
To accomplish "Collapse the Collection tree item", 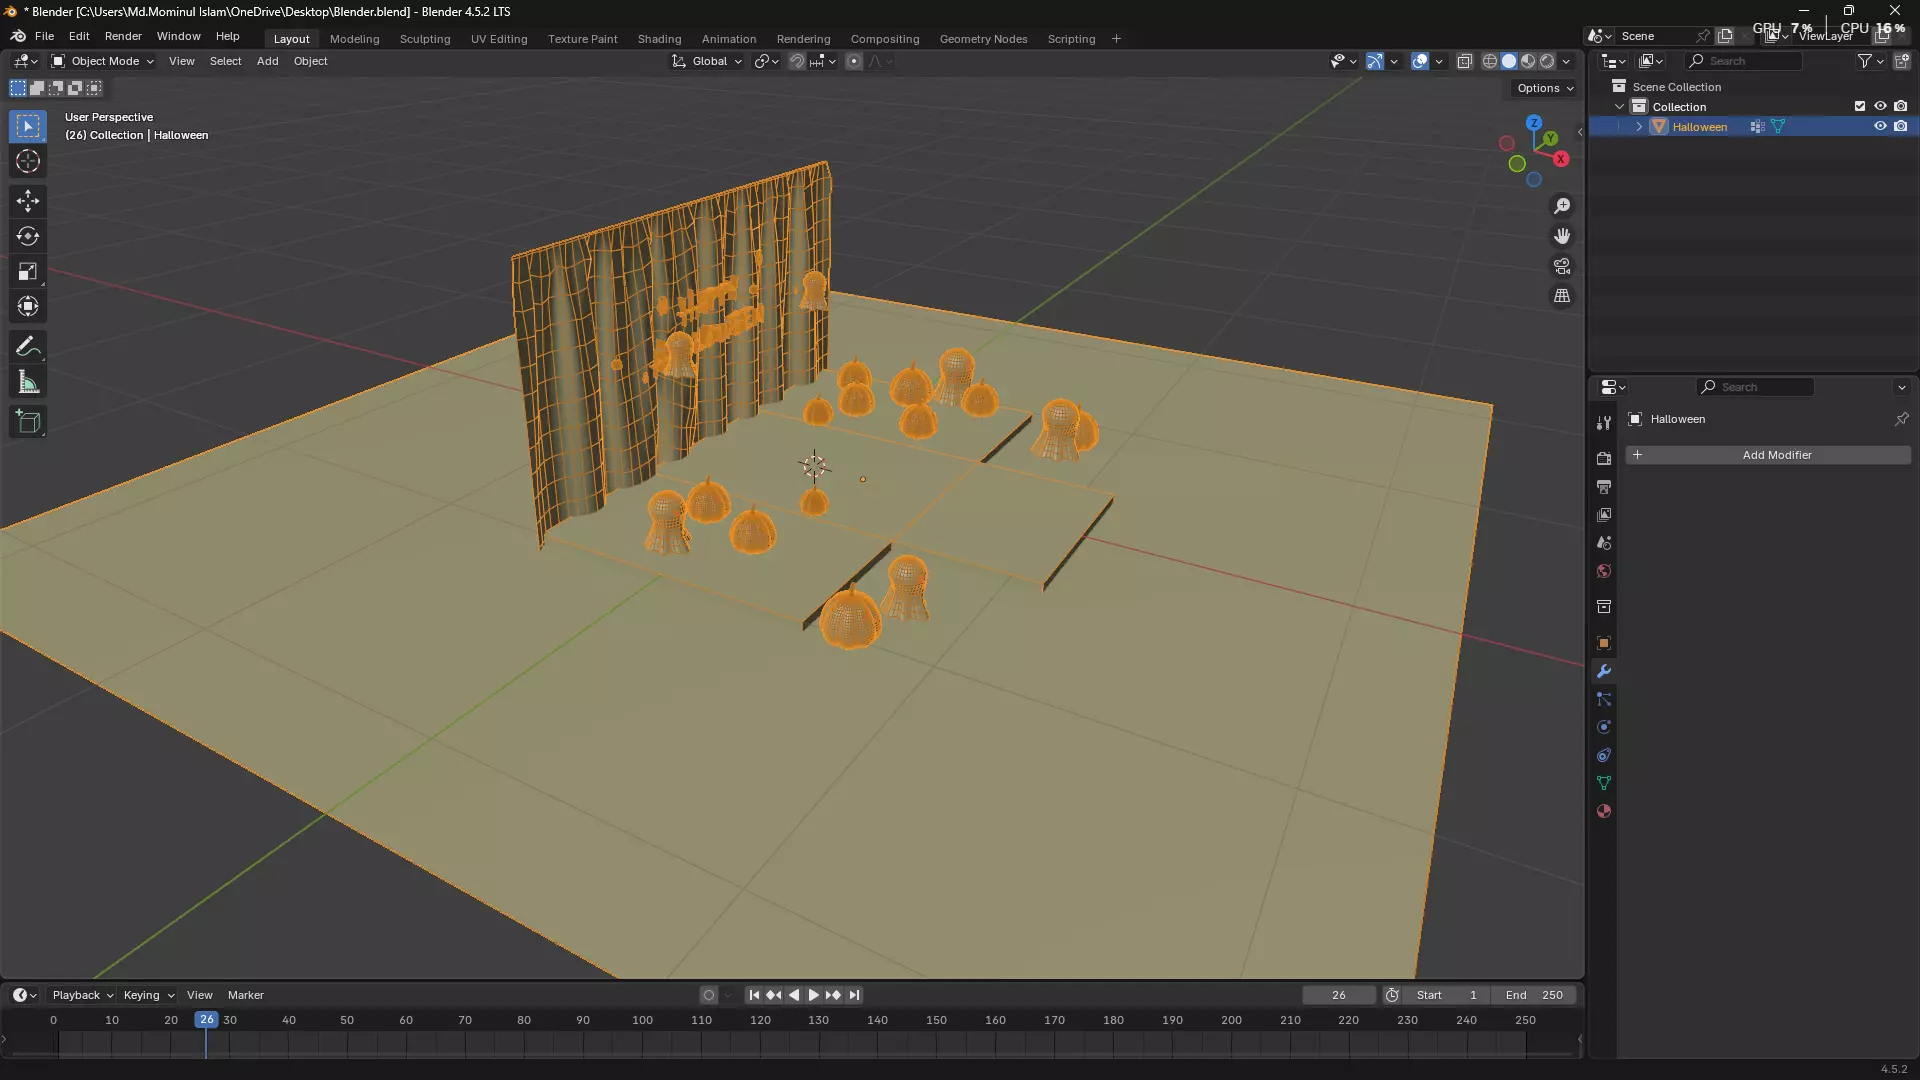I will [x=1619, y=107].
